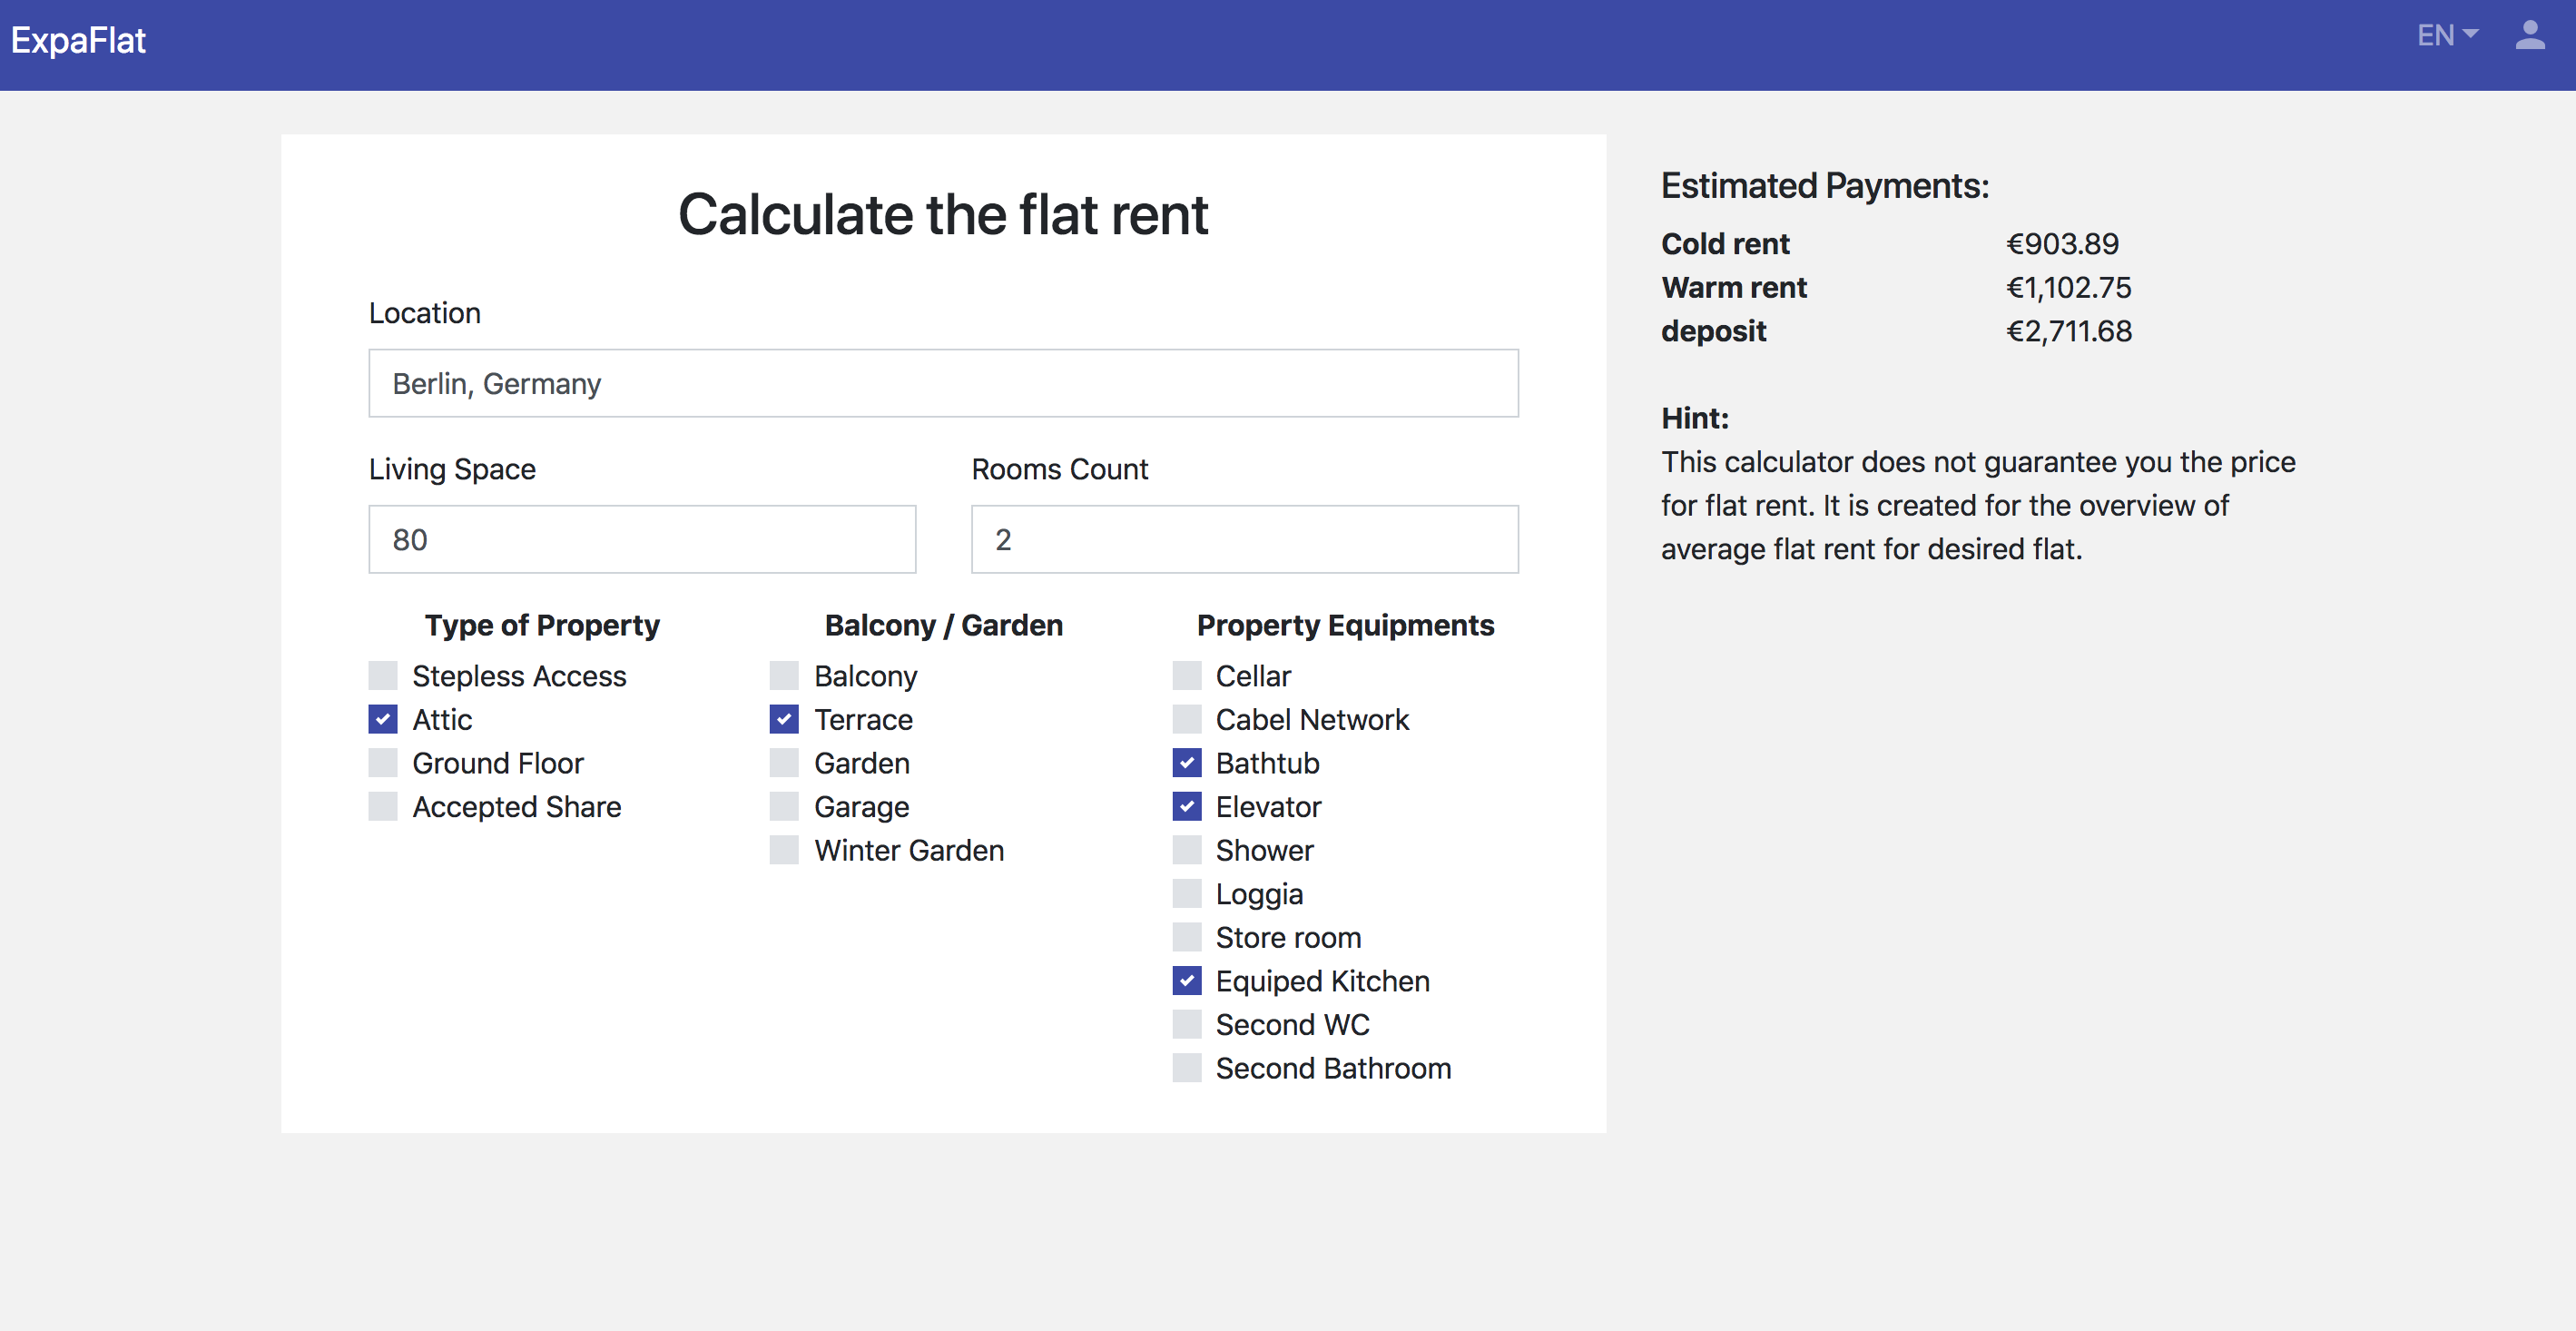The height and width of the screenshot is (1331, 2576).
Task: Enable the Cellar checkbox
Action: pyautogui.click(x=1187, y=676)
